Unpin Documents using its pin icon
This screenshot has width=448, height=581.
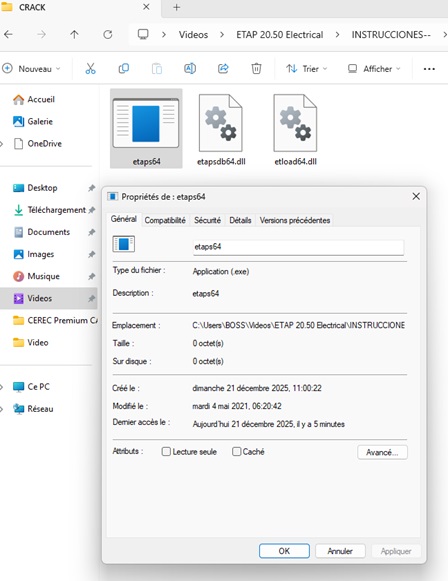(x=92, y=232)
